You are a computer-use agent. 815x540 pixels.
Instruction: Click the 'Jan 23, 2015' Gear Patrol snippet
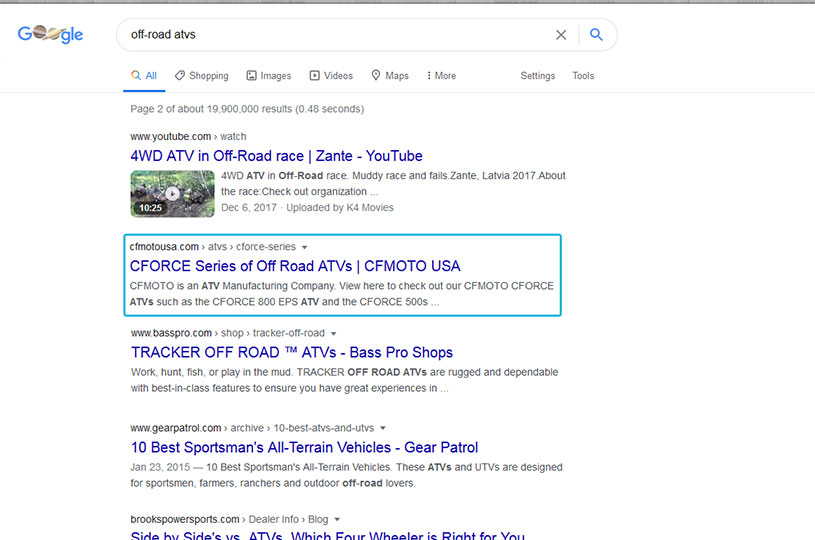coord(346,475)
